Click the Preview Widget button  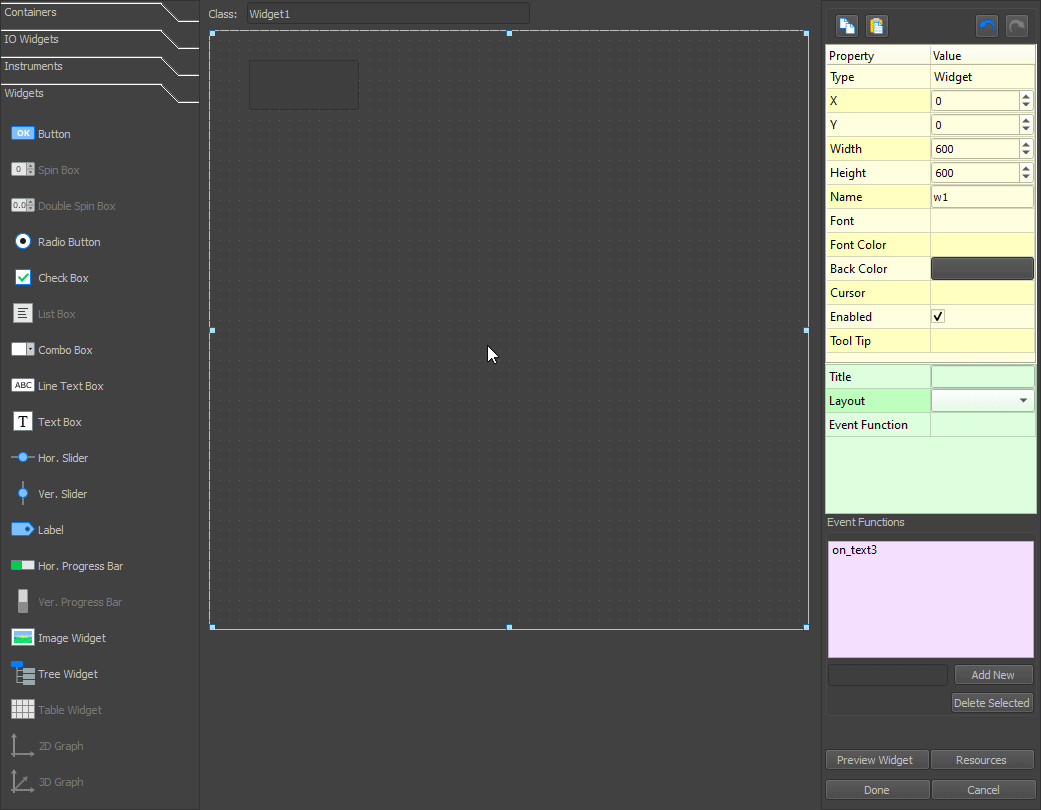876,759
